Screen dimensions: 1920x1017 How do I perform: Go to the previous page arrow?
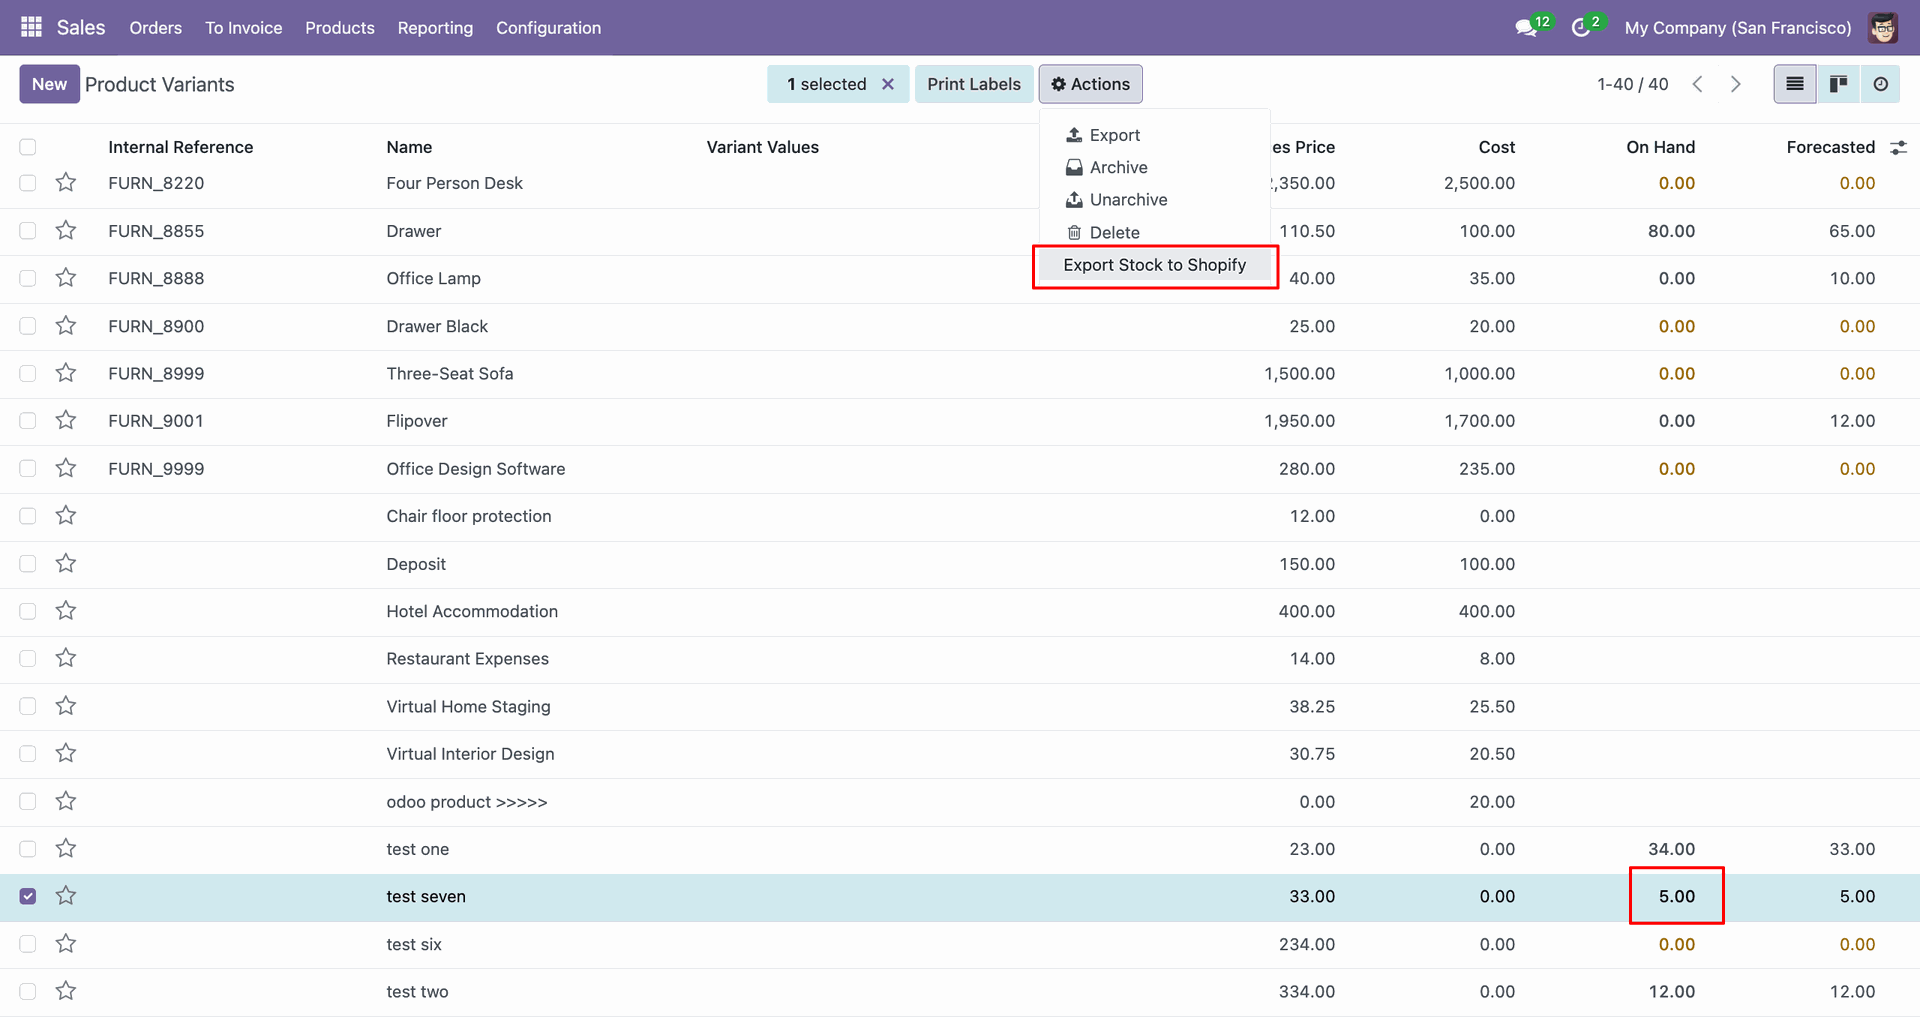point(1698,84)
